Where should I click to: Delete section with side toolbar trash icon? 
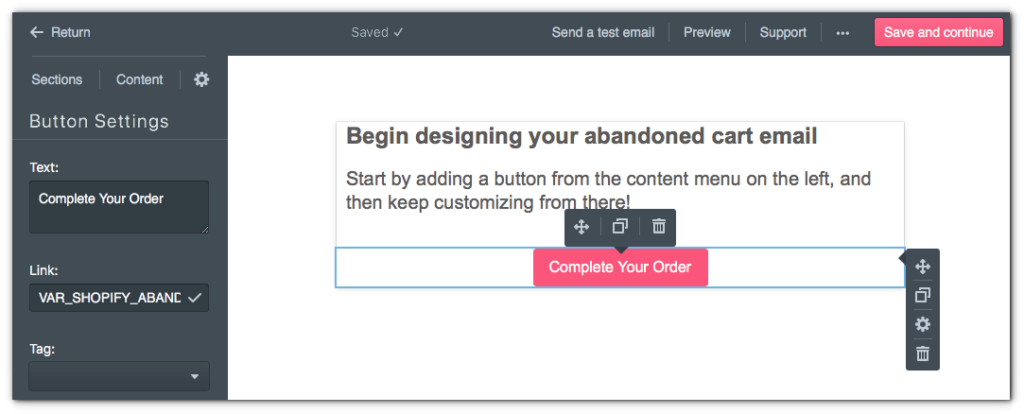click(x=922, y=354)
